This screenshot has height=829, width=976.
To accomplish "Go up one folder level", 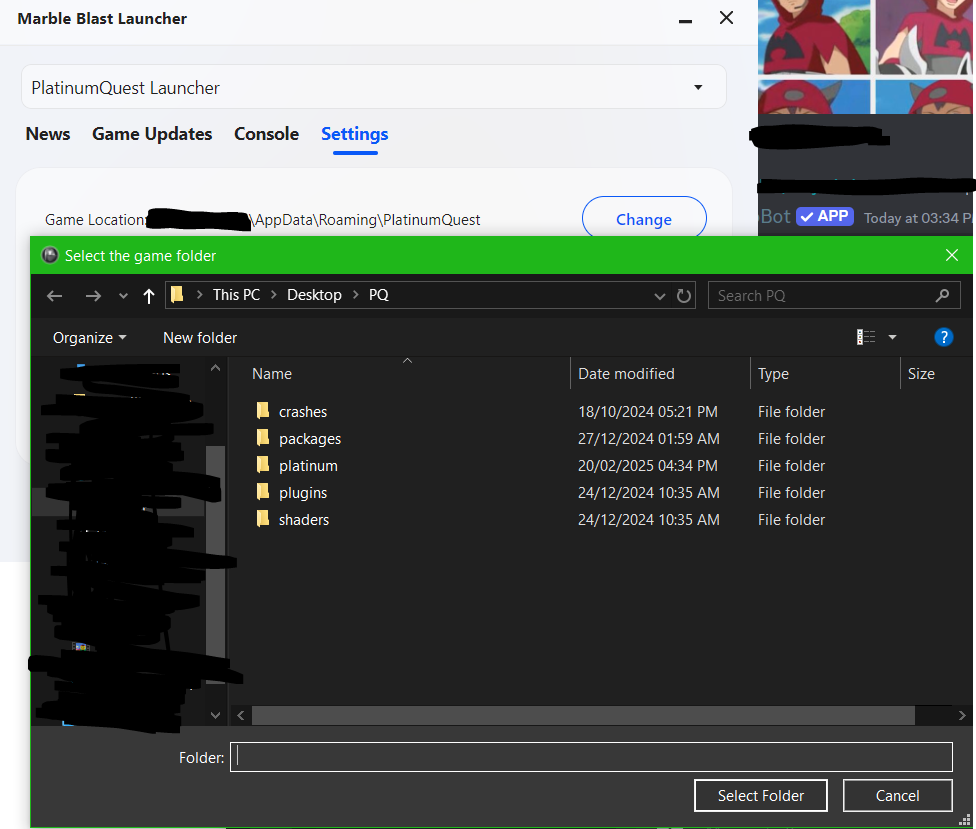I will click(149, 296).
